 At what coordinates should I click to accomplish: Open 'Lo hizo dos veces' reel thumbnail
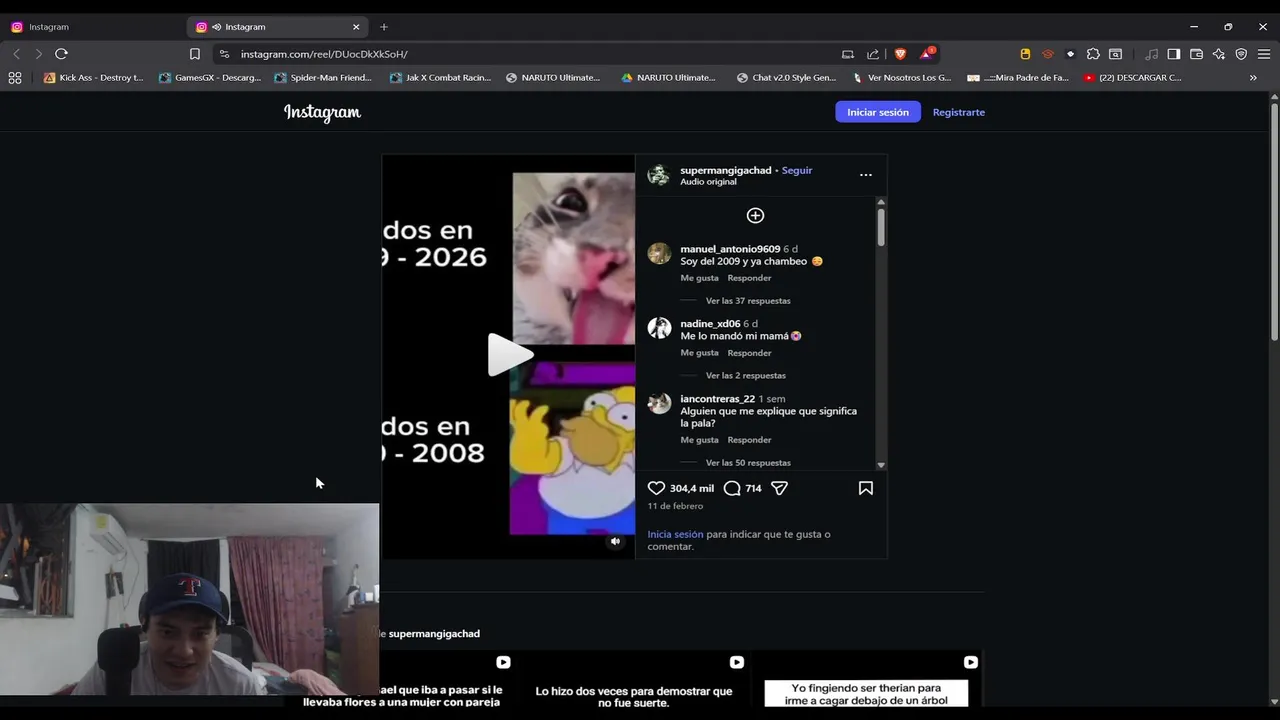(x=634, y=680)
